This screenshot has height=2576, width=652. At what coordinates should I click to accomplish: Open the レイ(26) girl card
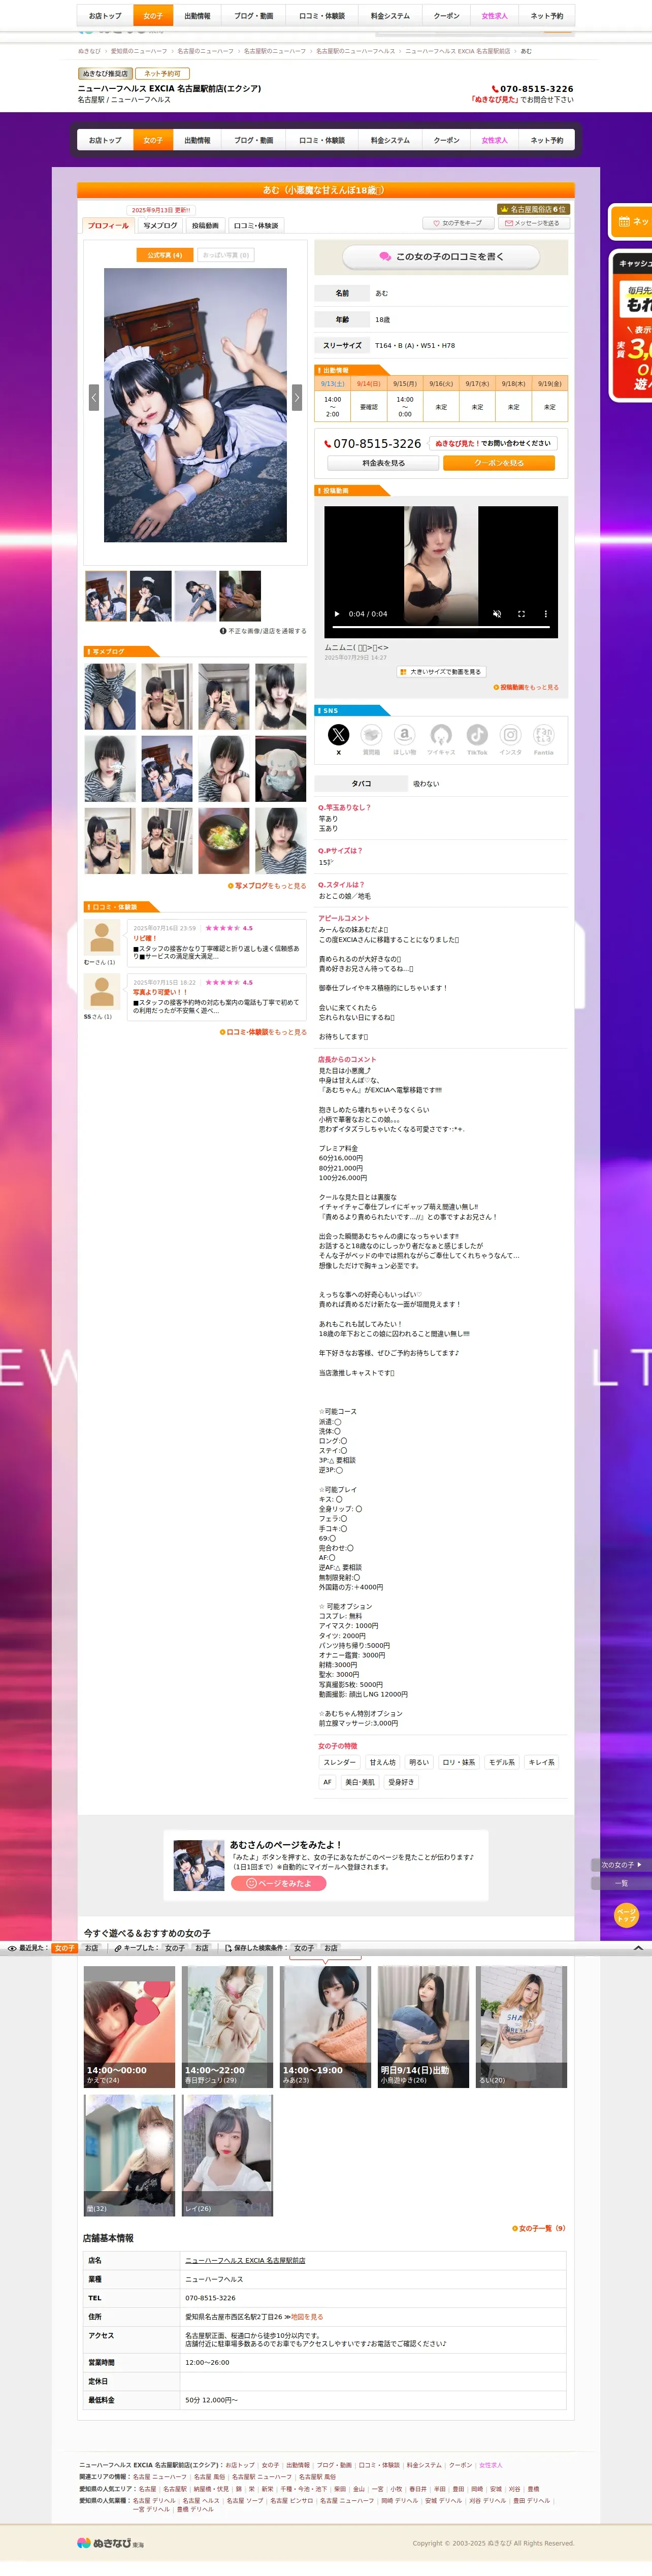click(228, 2155)
